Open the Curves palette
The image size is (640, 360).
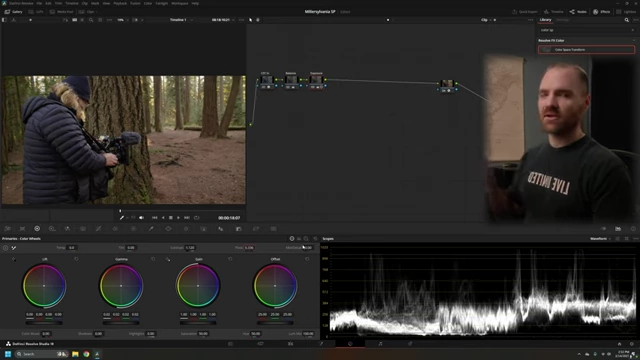click(x=98, y=229)
